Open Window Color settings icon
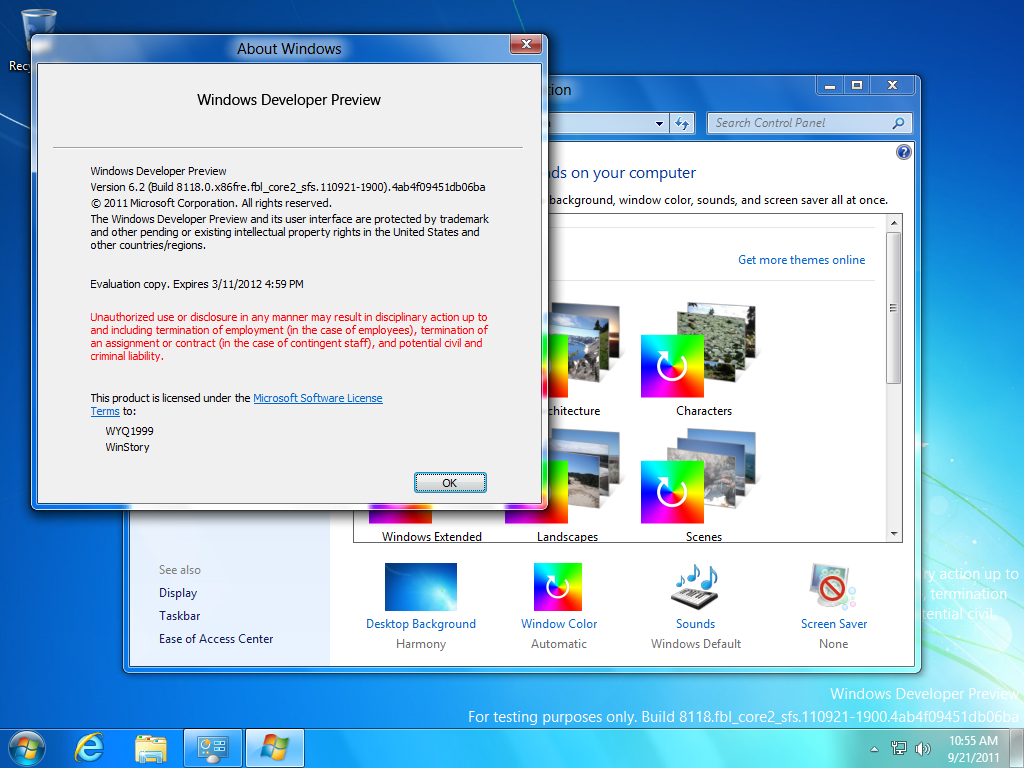The height and width of the screenshot is (768, 1024). pos(558,586)
